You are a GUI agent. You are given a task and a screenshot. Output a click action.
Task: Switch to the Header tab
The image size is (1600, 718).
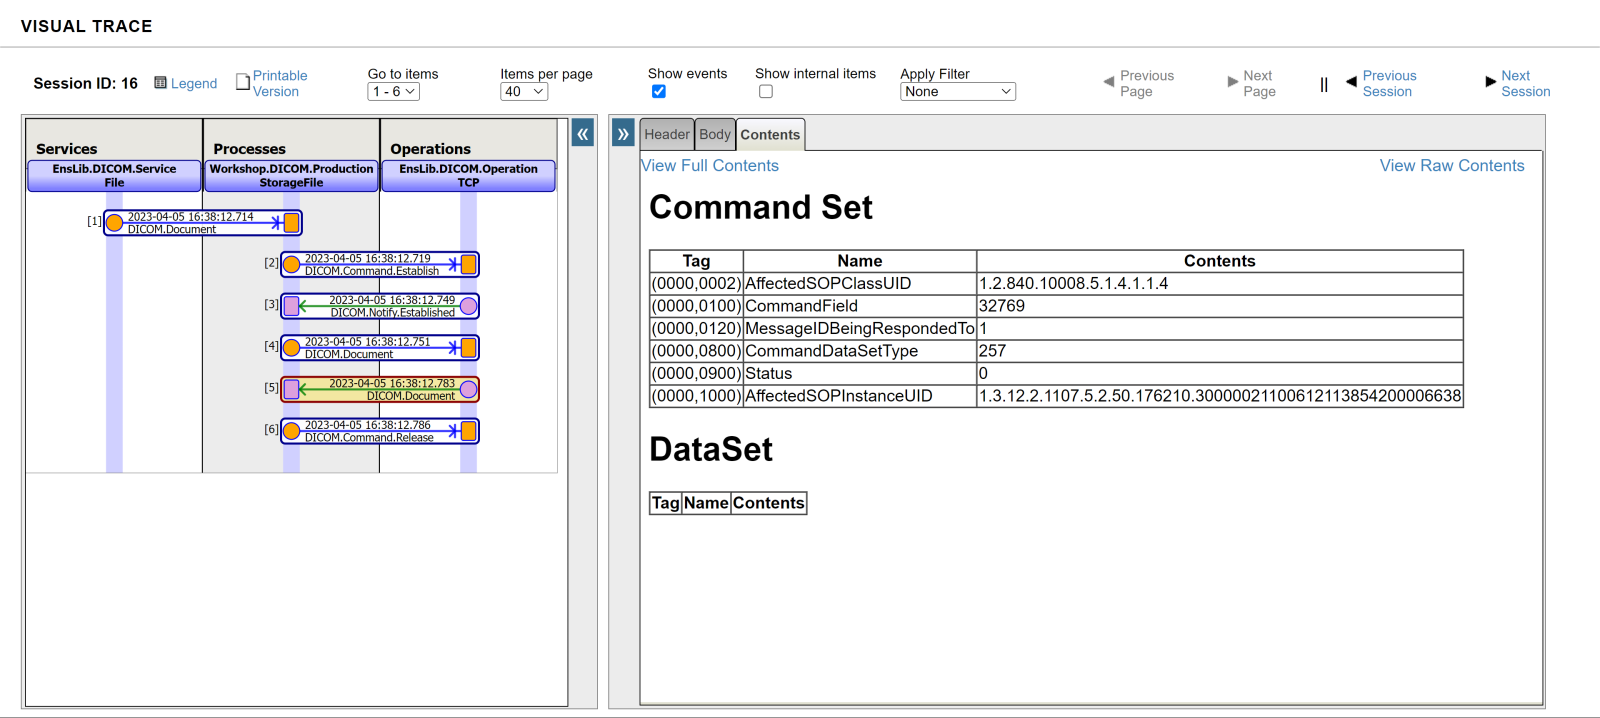tap(666, 134)
